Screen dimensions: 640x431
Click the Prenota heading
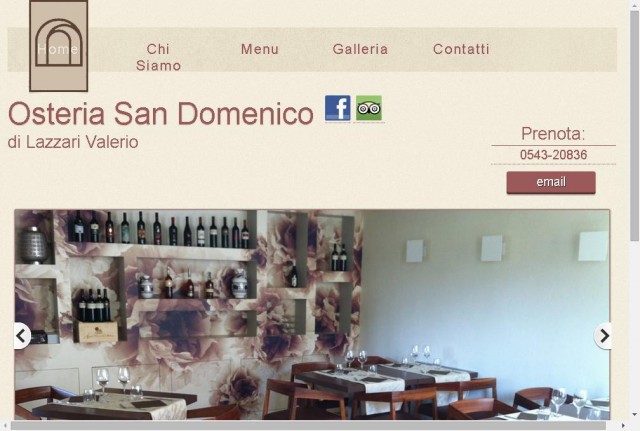pyautogui.click(x=553, y=134)
